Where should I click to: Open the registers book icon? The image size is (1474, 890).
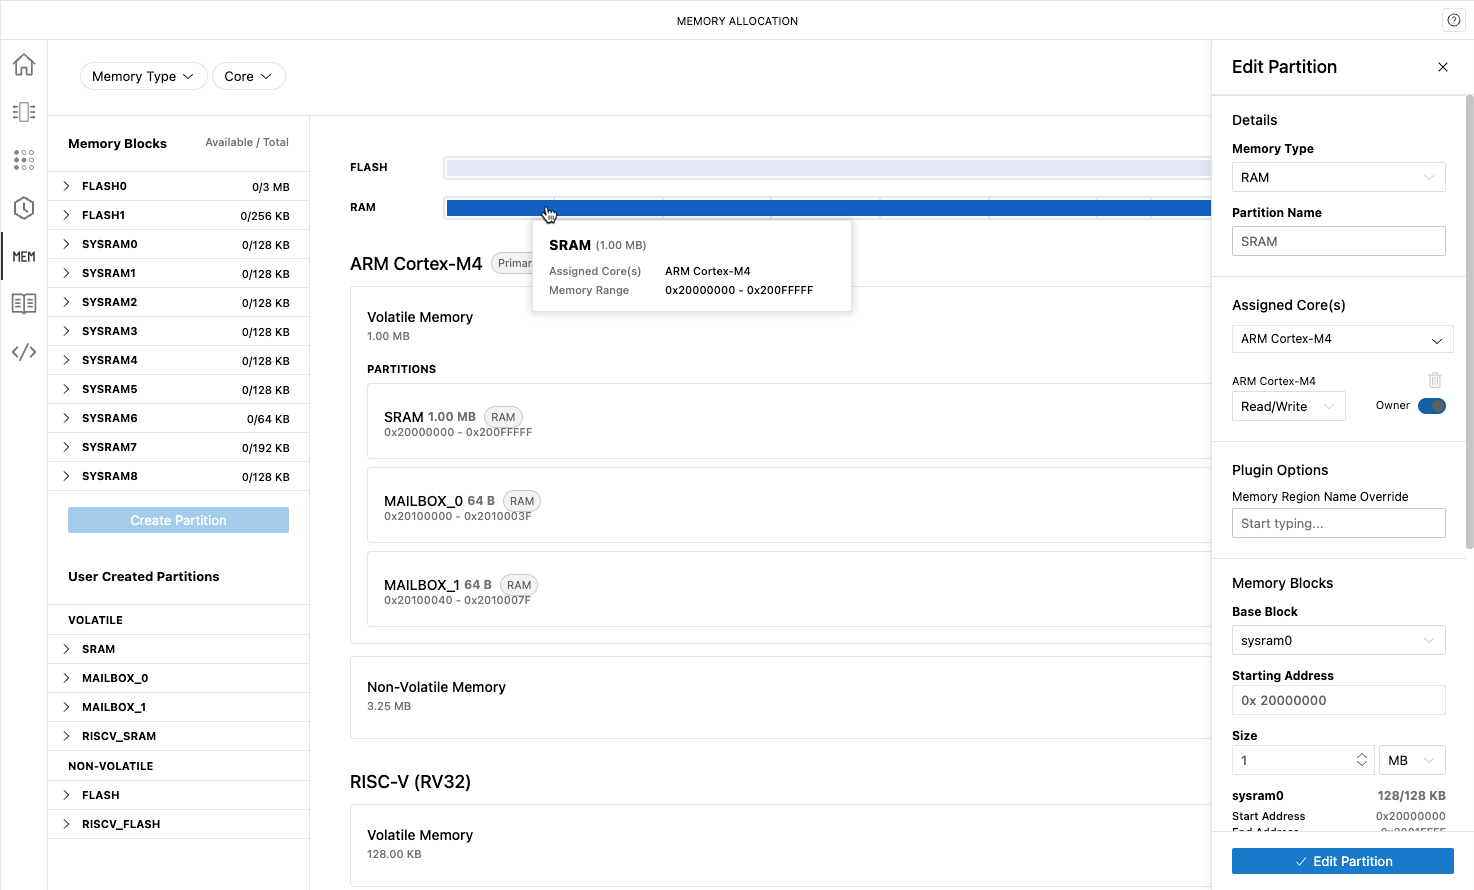[24, 304]
